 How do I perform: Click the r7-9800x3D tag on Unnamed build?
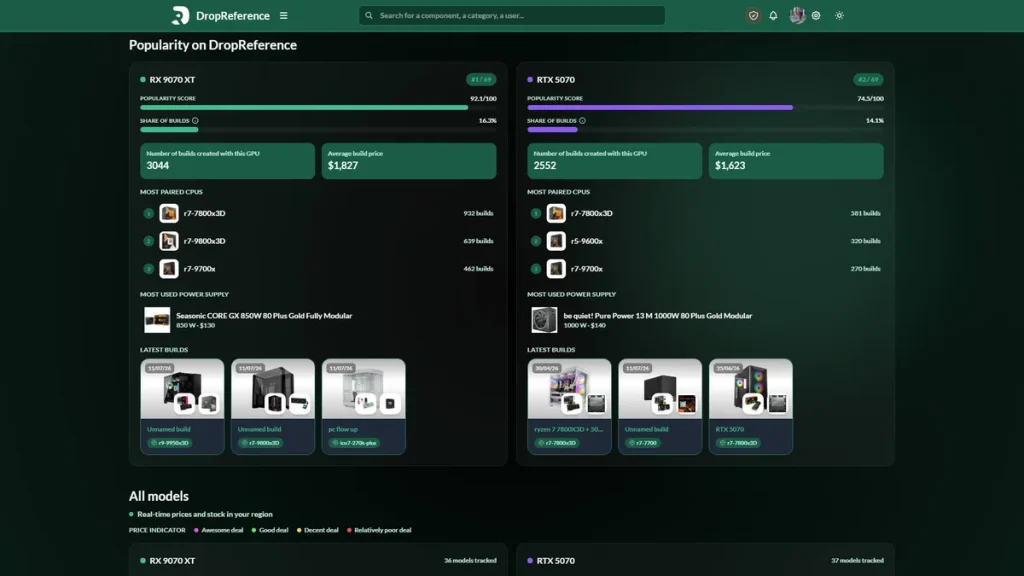point(260,443)
